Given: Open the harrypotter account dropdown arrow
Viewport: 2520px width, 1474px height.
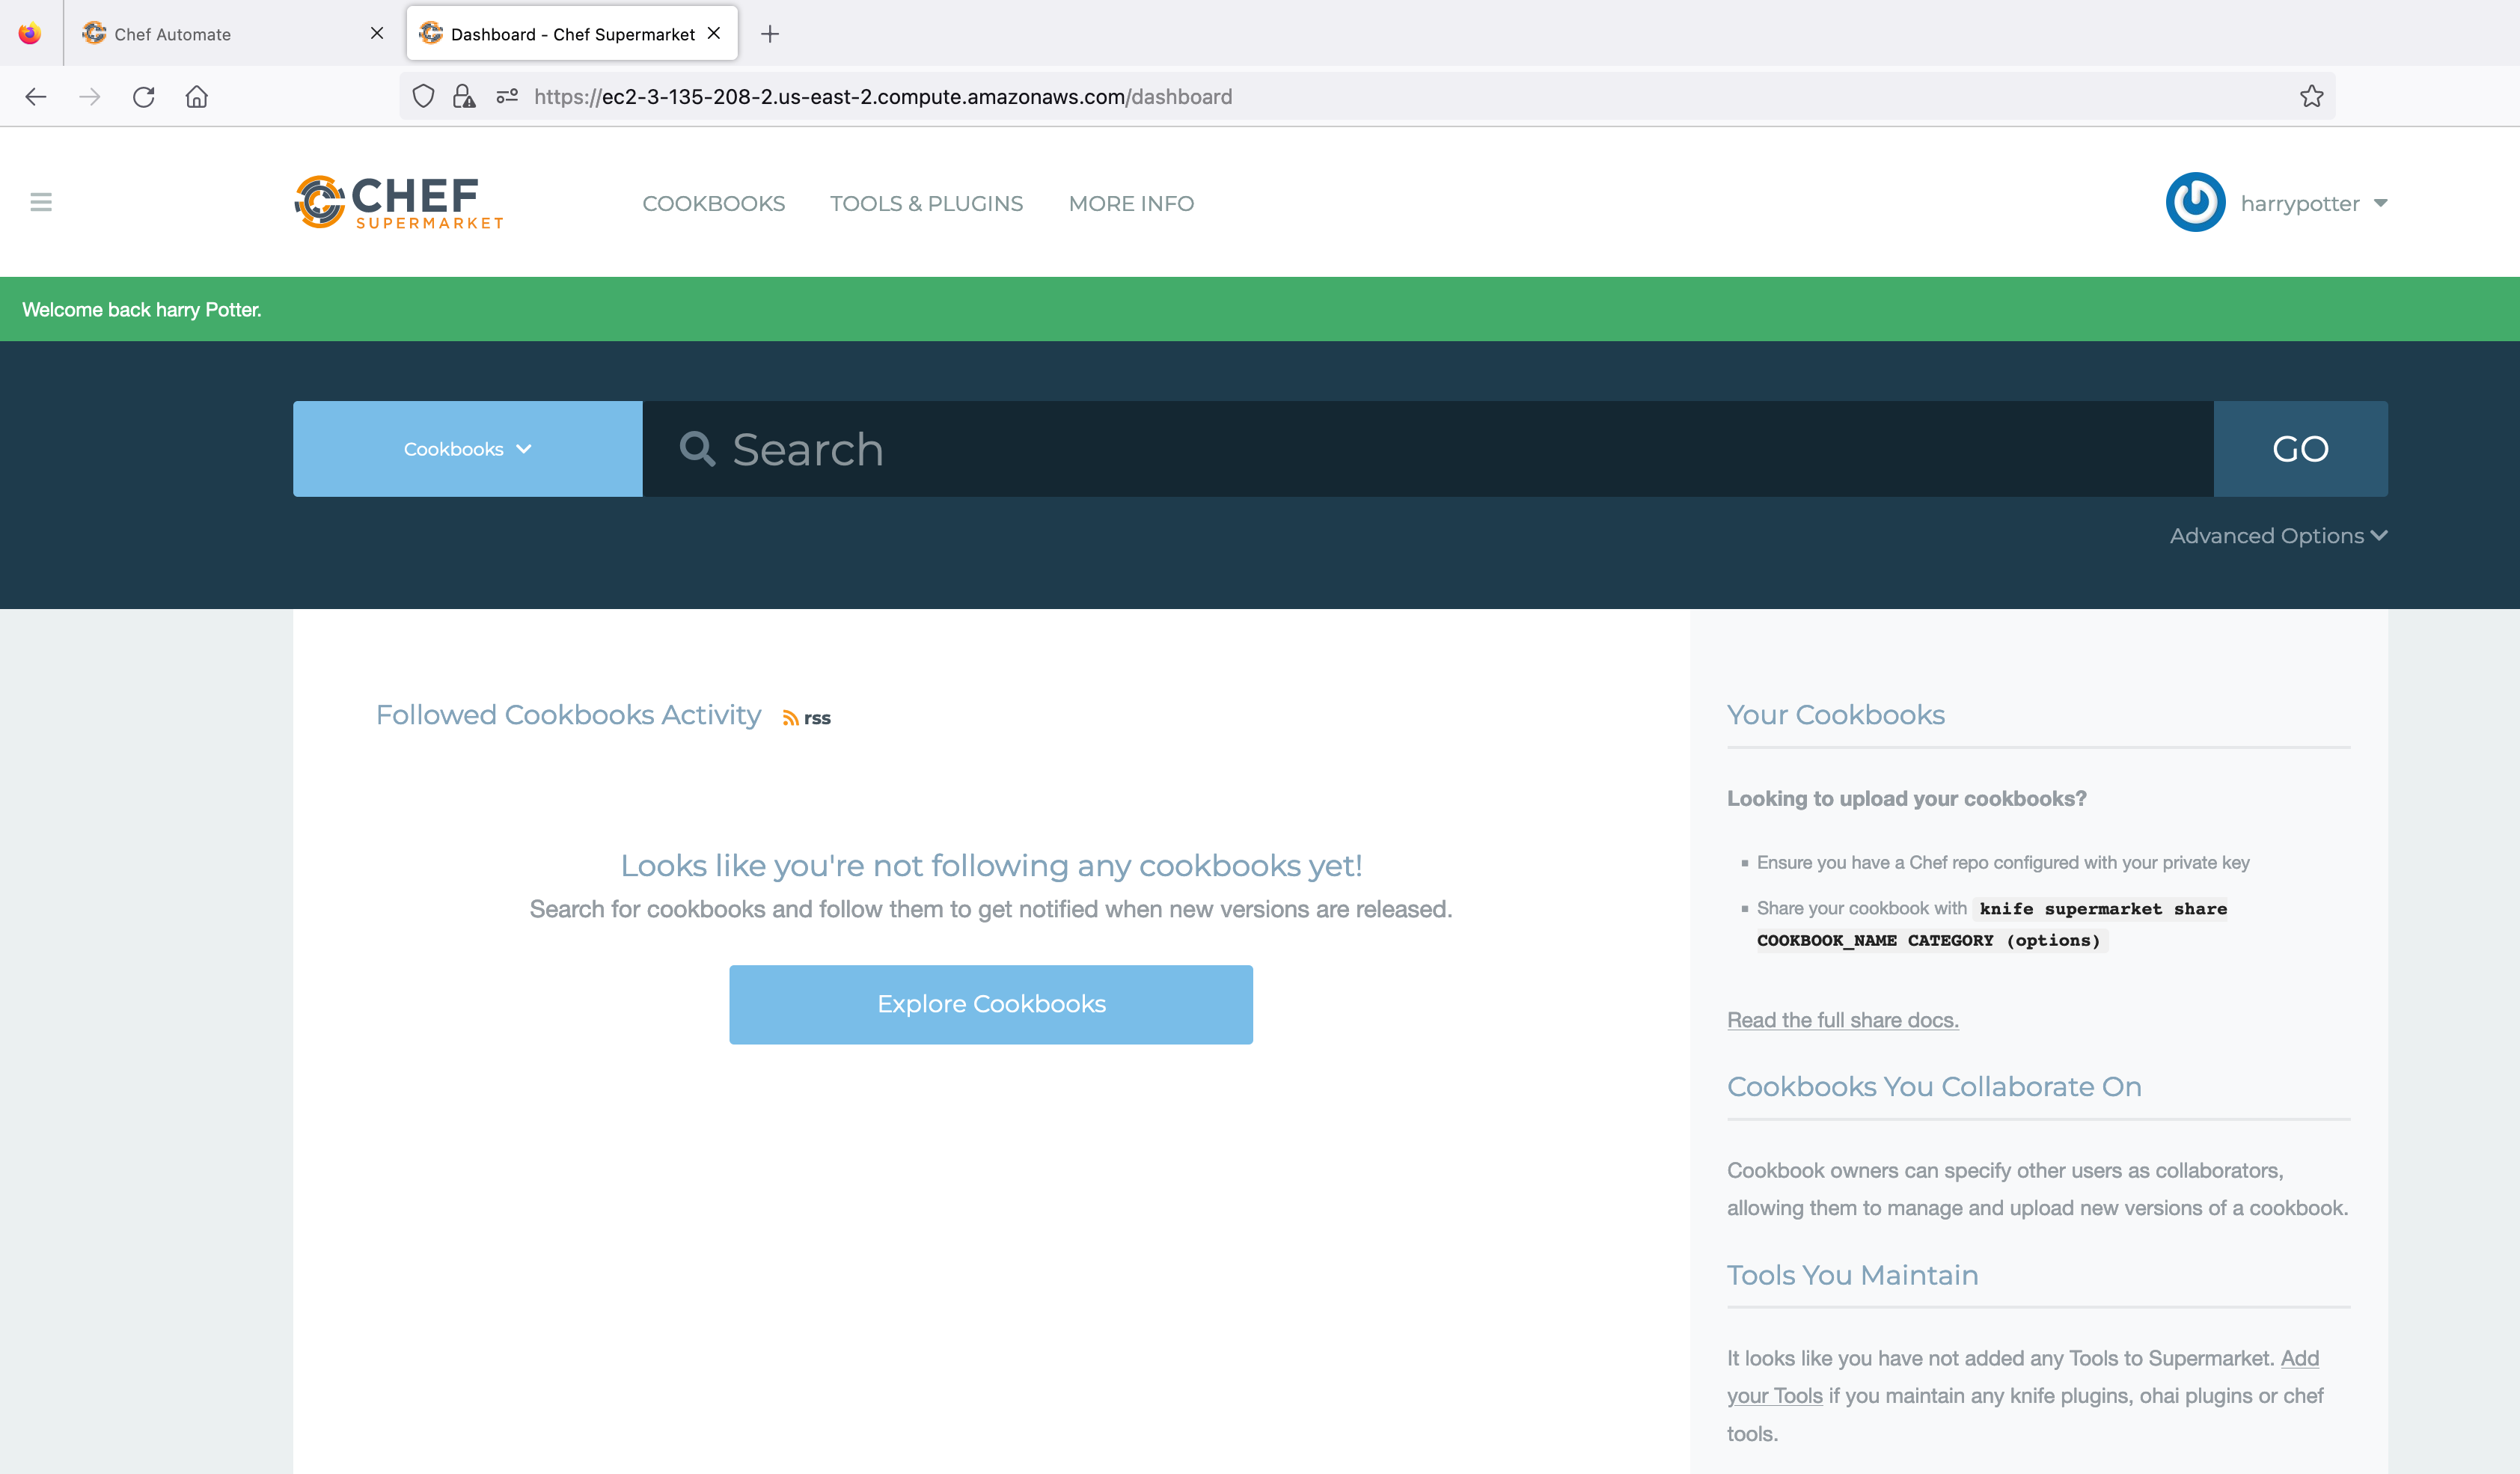Looking at the screenshot, I should 2380,203.
